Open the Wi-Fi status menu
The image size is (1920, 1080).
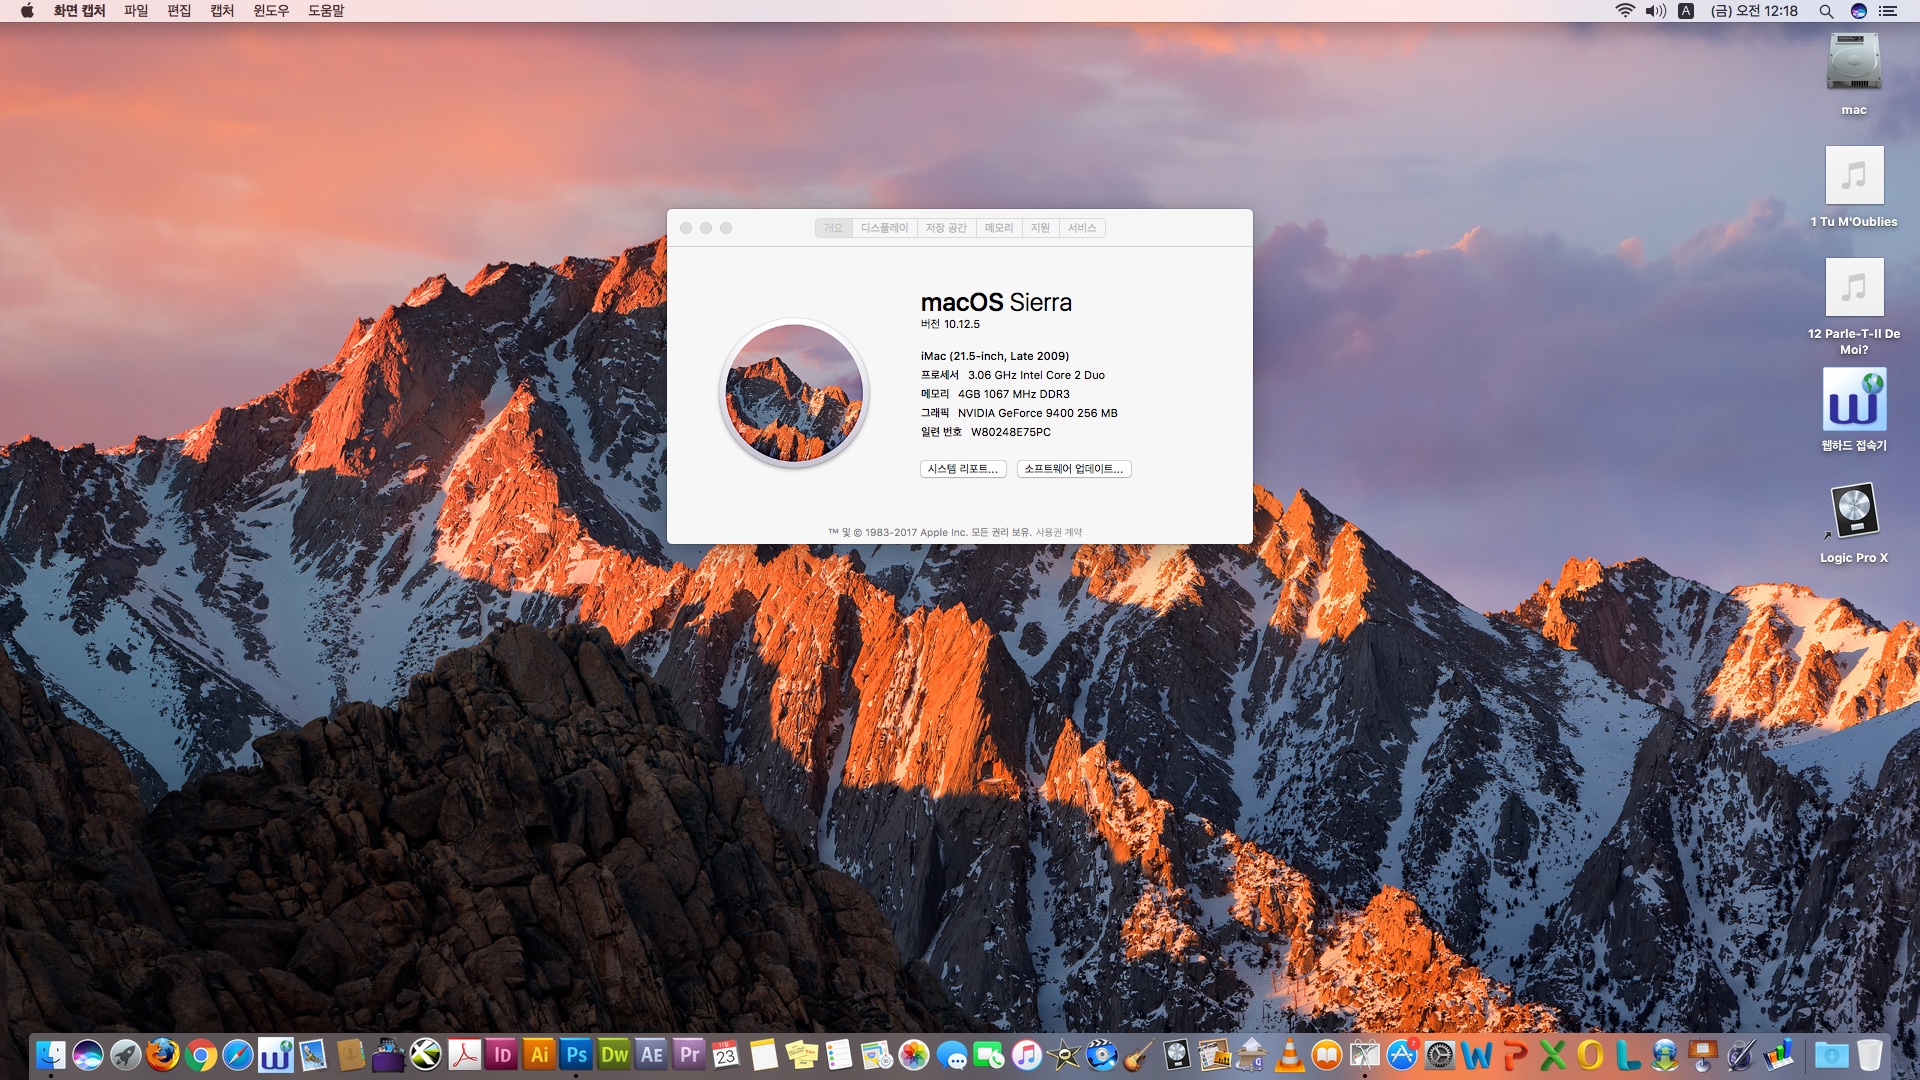[1625, 11]
